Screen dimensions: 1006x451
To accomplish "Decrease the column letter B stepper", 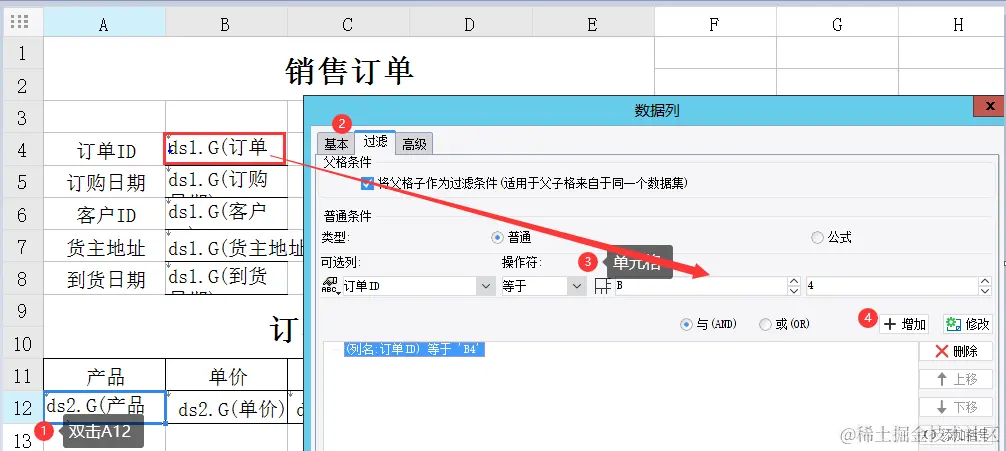I will pos(794,291).
